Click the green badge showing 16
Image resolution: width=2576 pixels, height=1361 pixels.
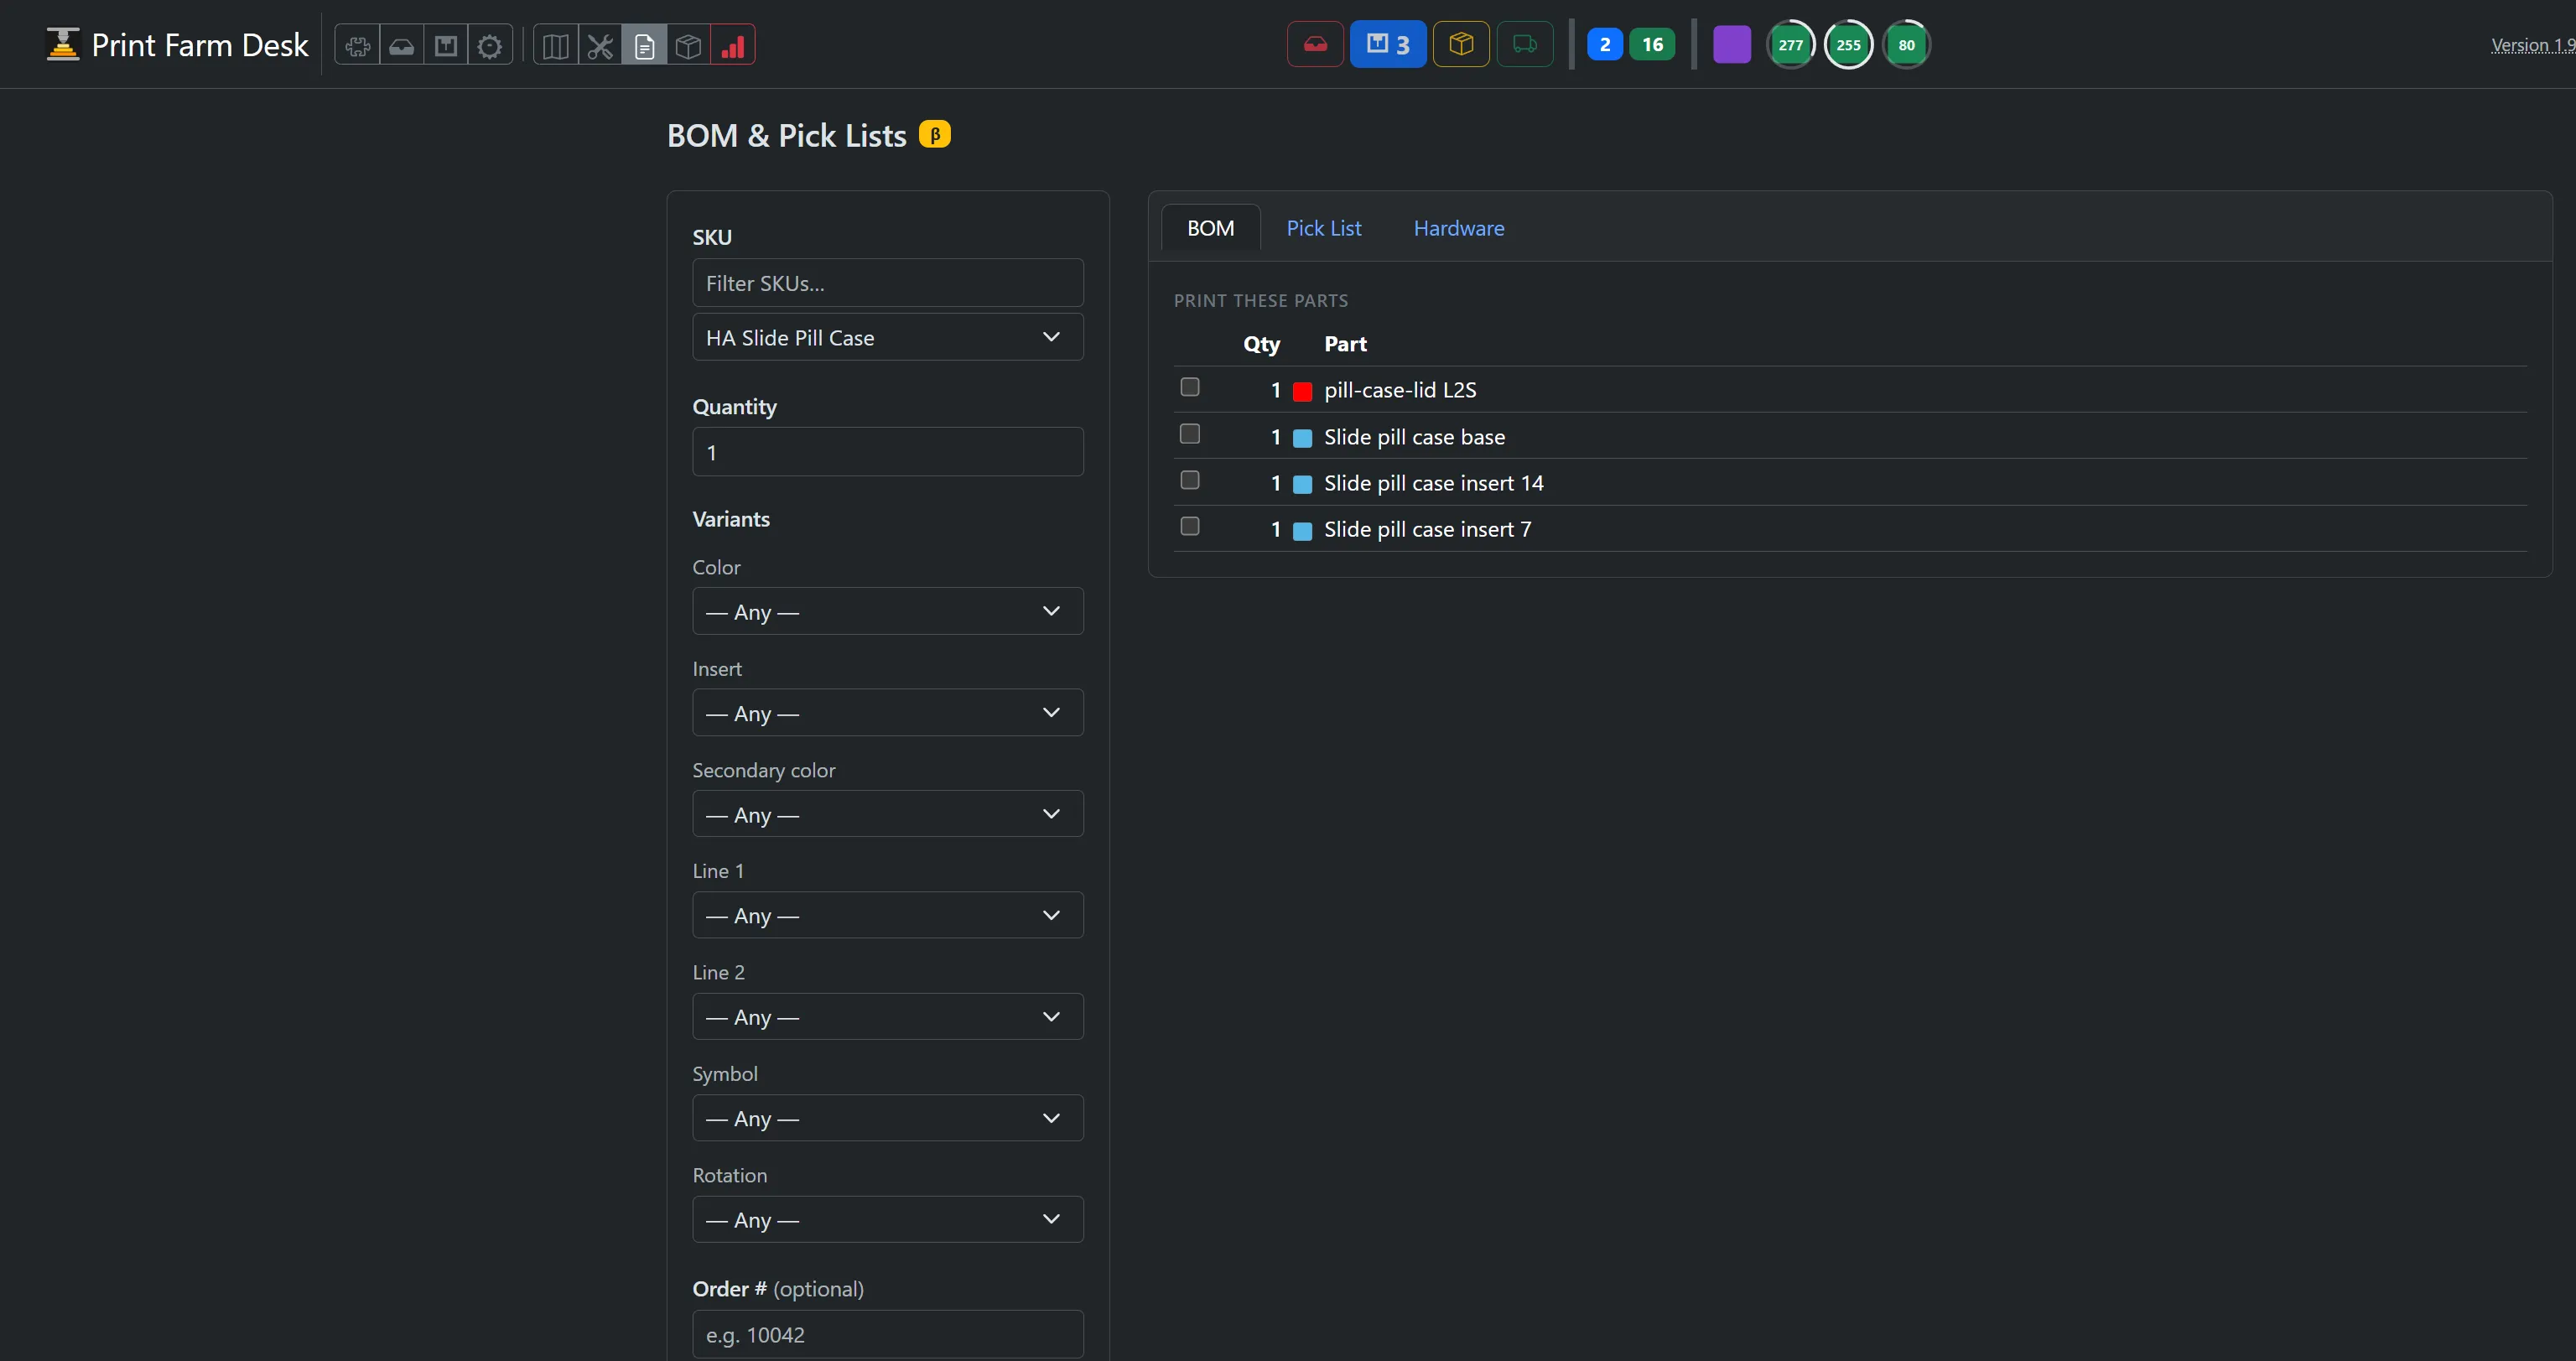[x=1652, y=44]
